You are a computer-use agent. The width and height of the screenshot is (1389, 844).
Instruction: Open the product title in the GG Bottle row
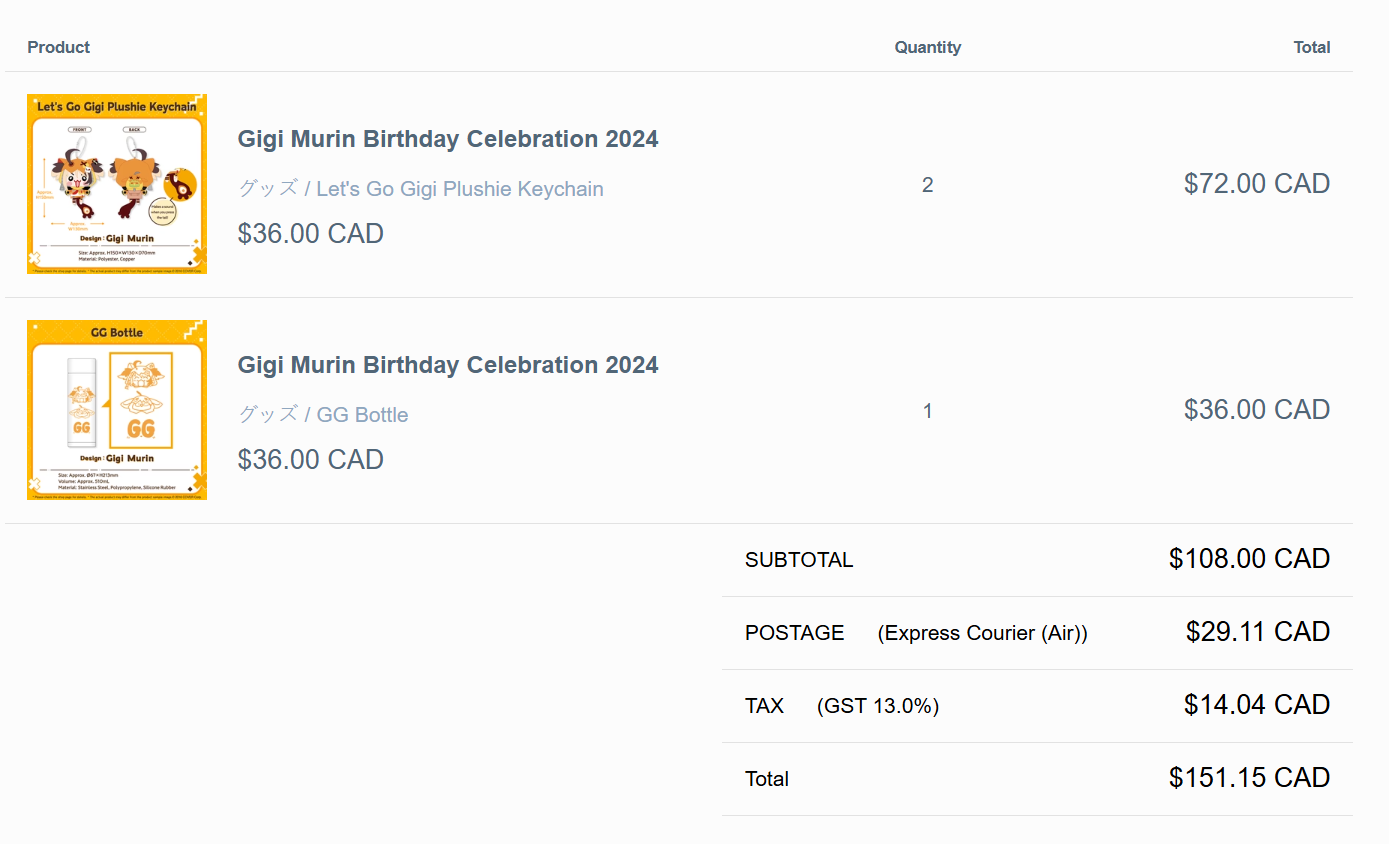(447, 365)
